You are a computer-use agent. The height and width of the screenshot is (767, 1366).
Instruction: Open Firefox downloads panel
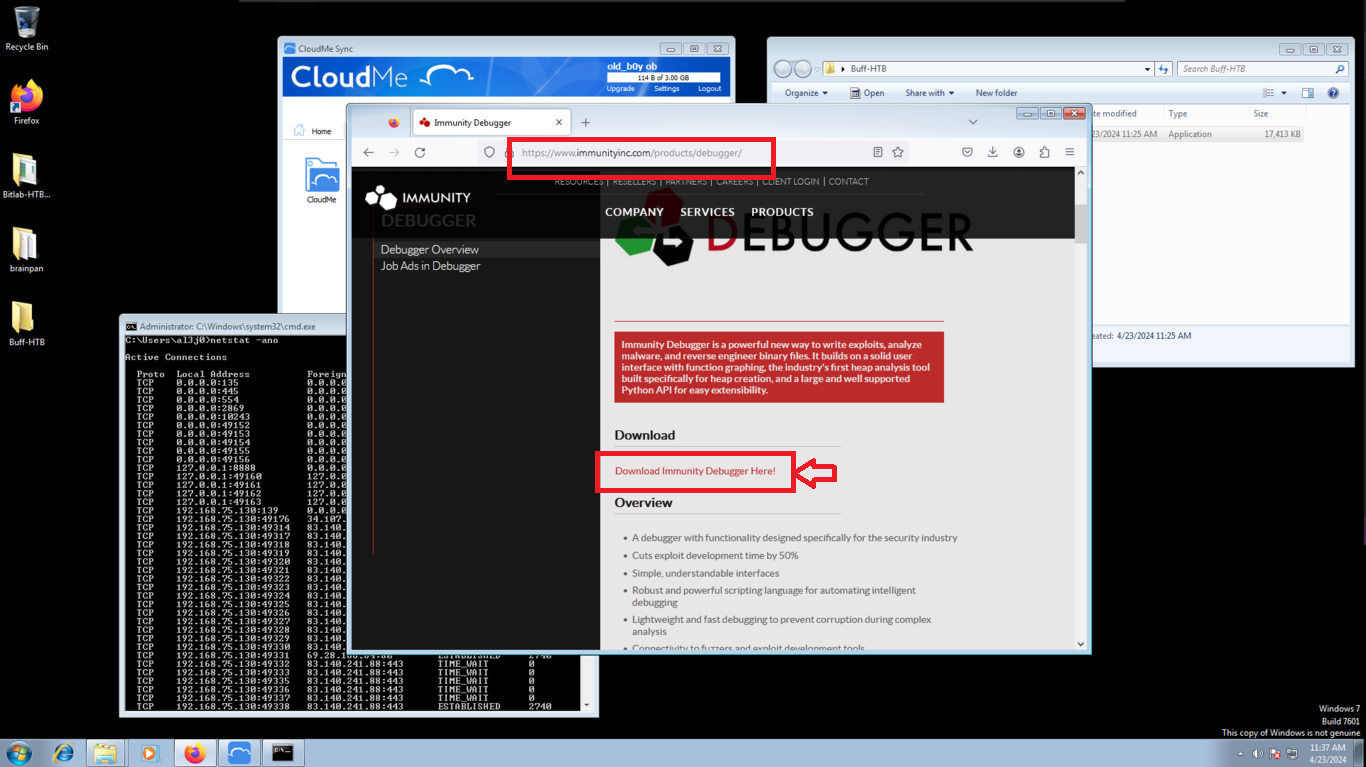pos(993,152)
